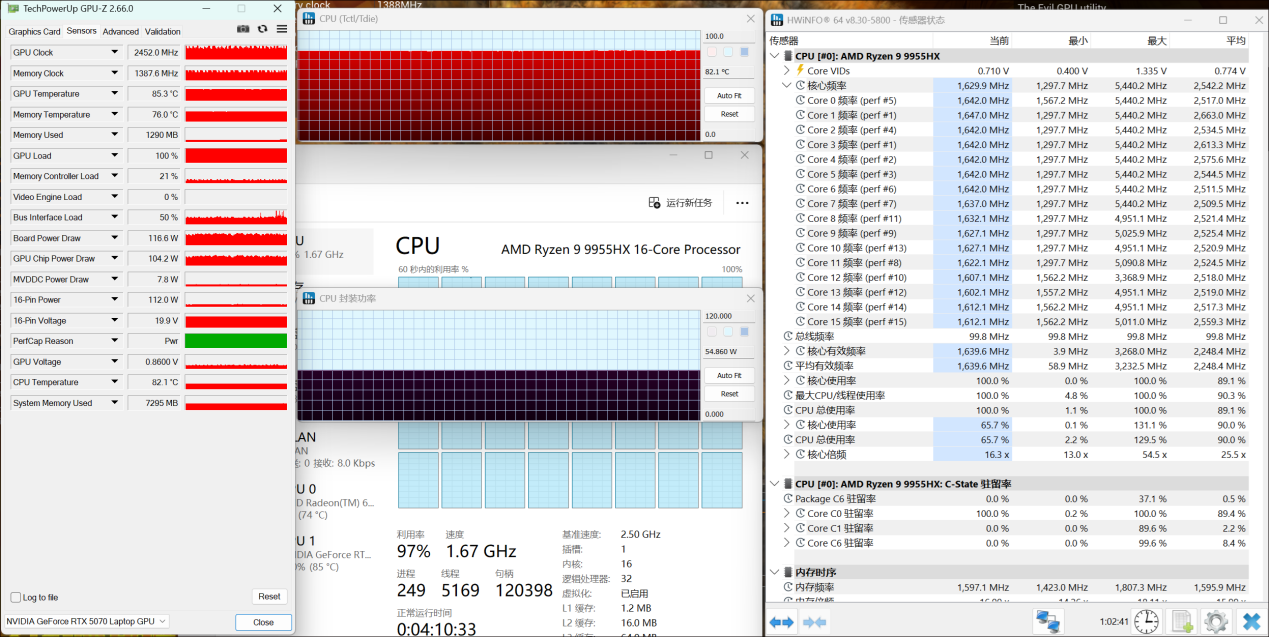Switch to the Graphics Card tab
The height and width of the screenshot is (637, 1269).
(35, 32)
